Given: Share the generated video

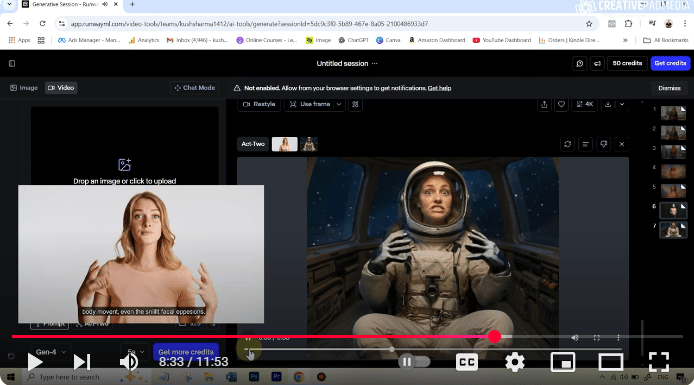Looking at the screenshot, I should click(x=544, y=104).
